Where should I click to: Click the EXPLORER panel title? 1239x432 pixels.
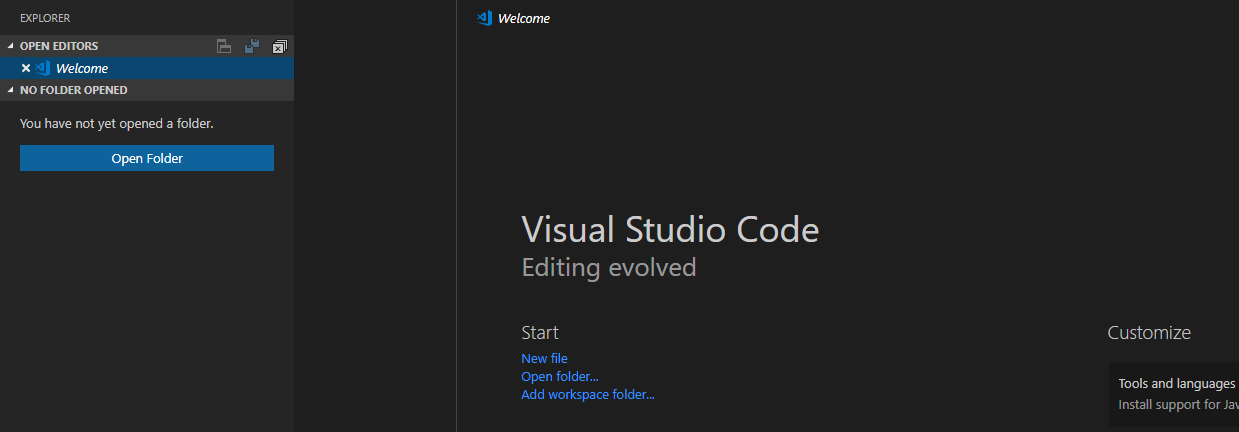[x=45, y=18]
